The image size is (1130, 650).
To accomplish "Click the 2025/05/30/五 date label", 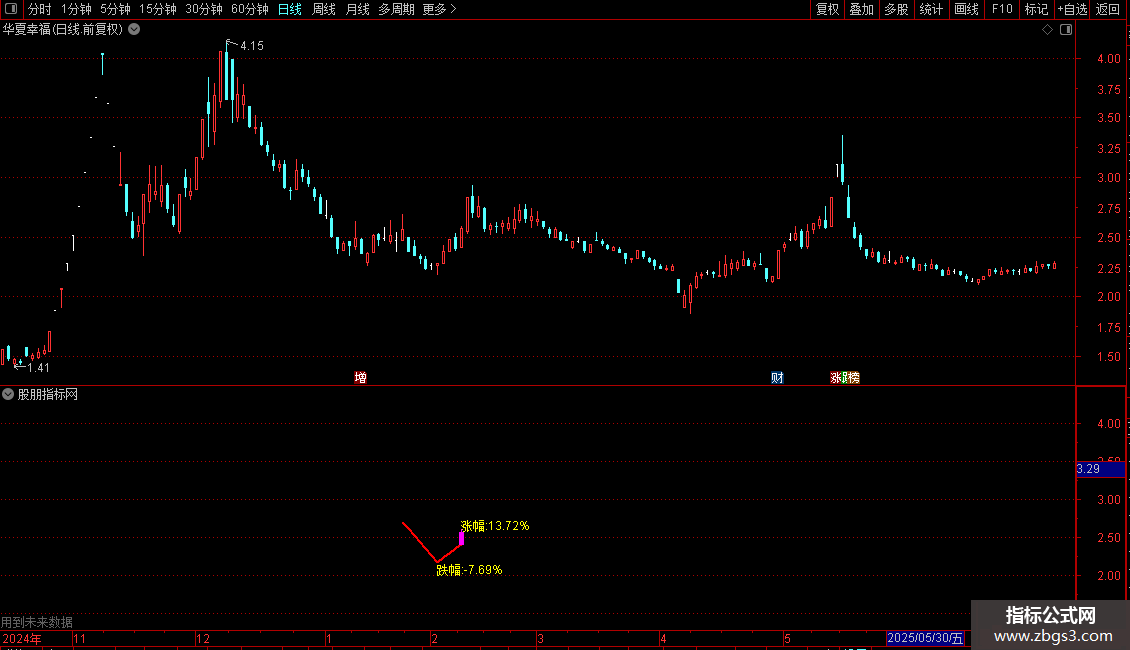I will click(925, 638).
